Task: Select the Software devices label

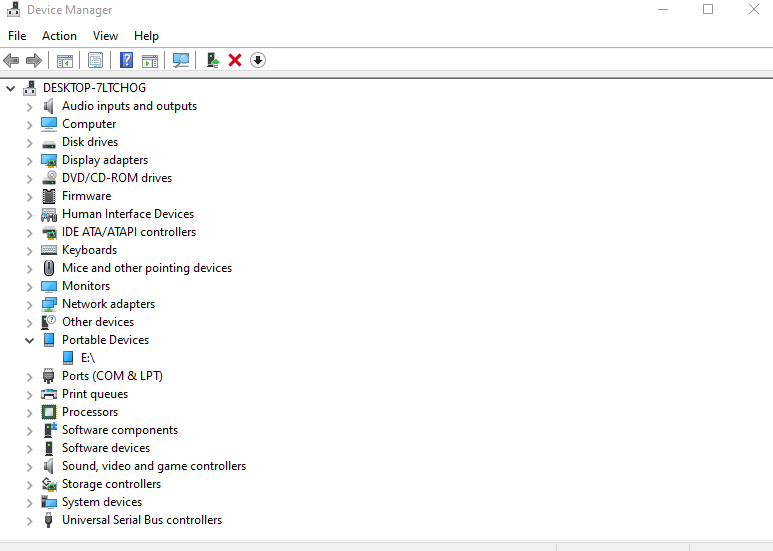Action: point(106,448)
